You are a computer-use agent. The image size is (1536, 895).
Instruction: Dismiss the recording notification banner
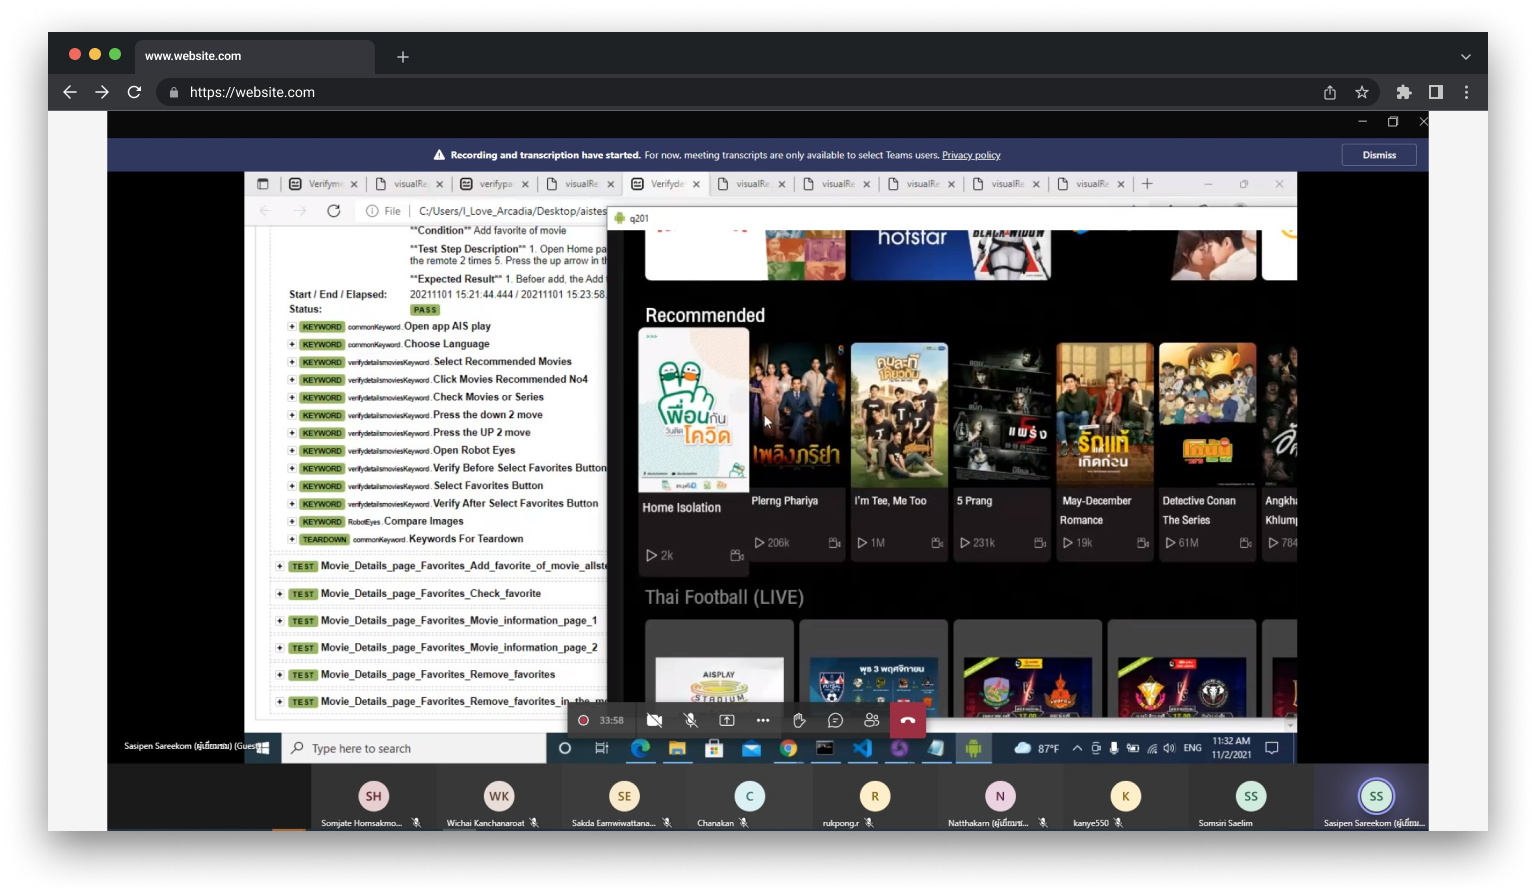click(x=1379, y=155)
